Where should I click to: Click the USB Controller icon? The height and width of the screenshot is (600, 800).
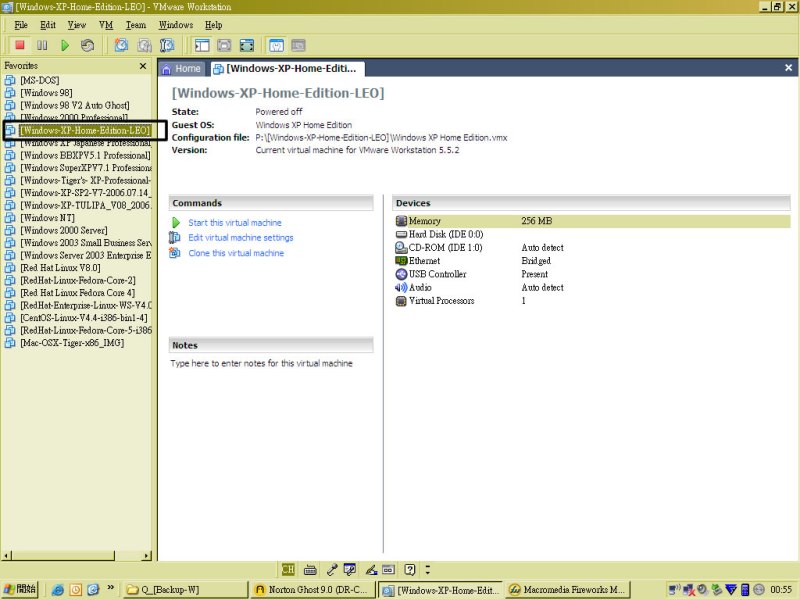401,274
